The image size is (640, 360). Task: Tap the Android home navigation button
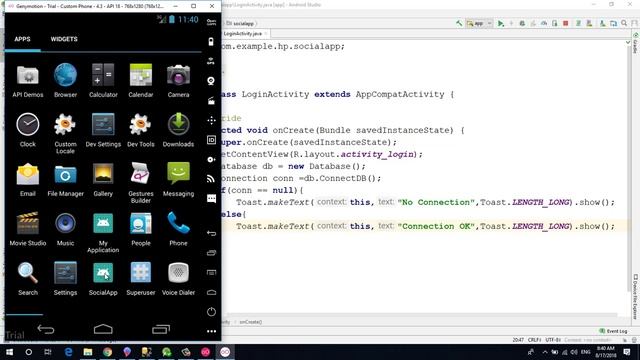(x=103, y=329)
